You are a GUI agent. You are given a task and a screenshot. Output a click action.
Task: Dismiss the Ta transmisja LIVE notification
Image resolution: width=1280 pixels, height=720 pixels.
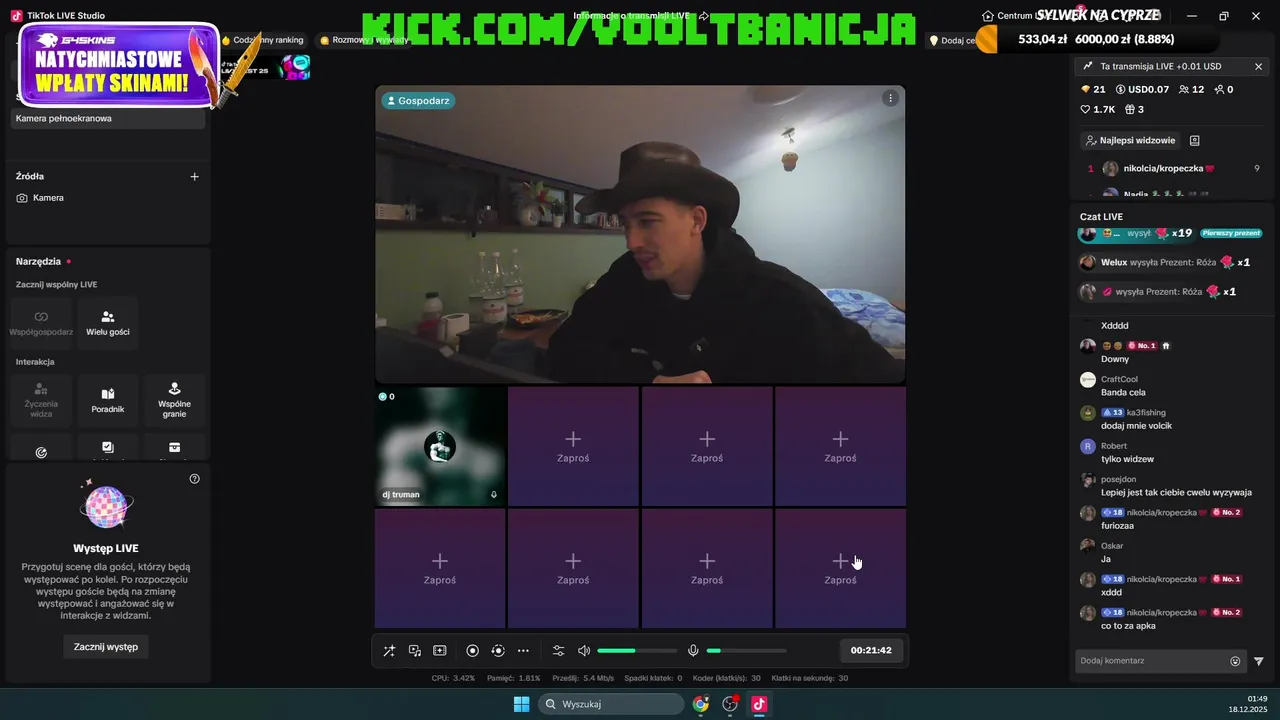pyautogui.click(x=1258, y=67)
